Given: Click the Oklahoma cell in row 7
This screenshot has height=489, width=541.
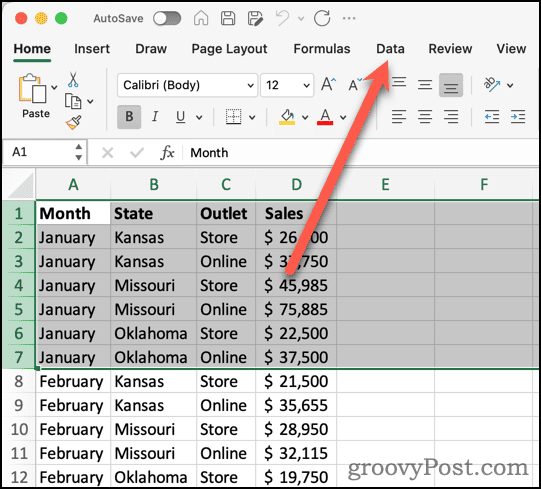Looking at the screenshot, I should coord(154,357).
